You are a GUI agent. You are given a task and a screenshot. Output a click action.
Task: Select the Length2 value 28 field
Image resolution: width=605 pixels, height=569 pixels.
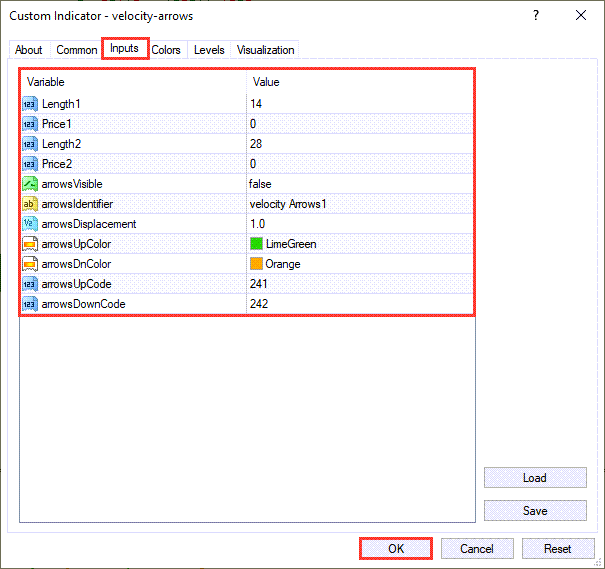click(x=256, y=144)
